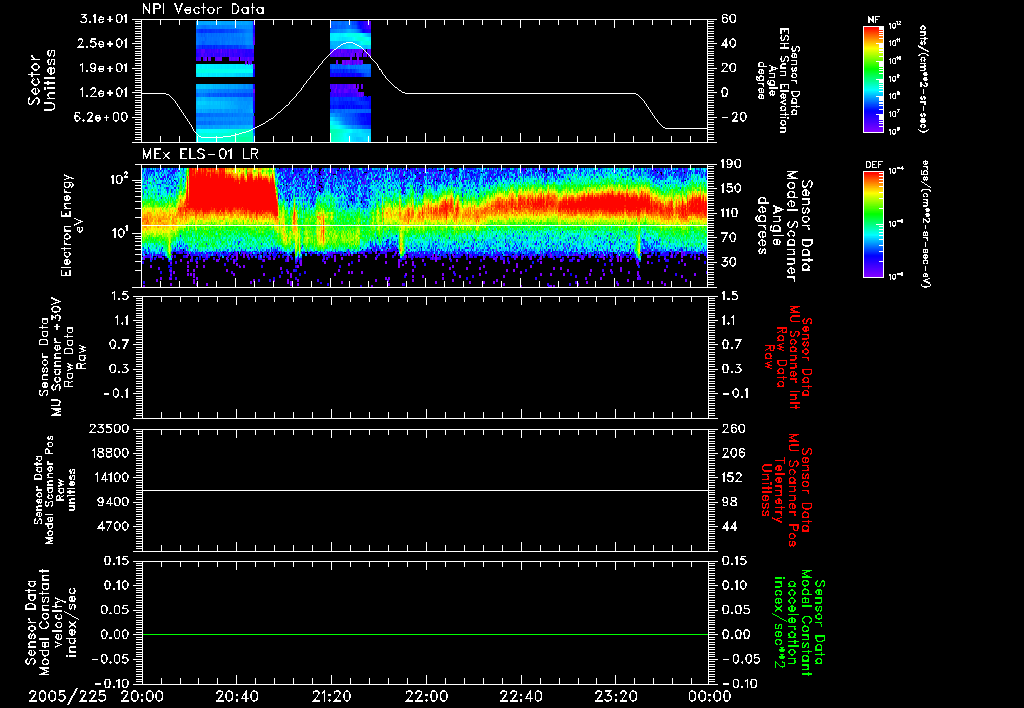The image size is (1024, 708).
Task: Click the red "MU Scanner Pos Telemetry" axis title
Action: click(x=787, y=490)
